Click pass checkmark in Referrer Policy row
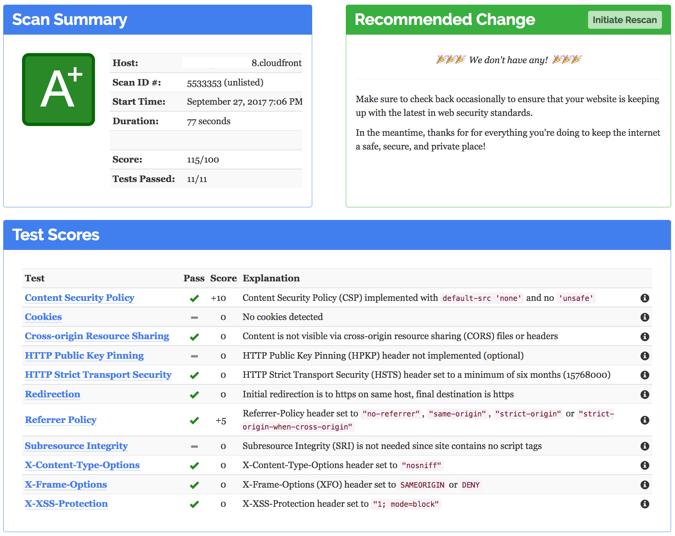This screenshot has height=536, width=675. (194, 421)
